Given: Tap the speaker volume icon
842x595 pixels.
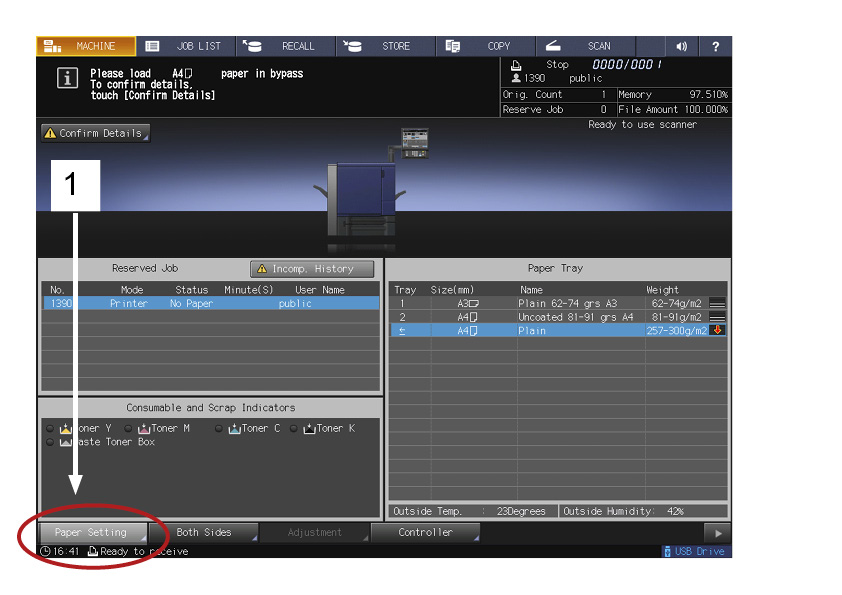Looking at the screenshot, I should (x=681, y=46).
